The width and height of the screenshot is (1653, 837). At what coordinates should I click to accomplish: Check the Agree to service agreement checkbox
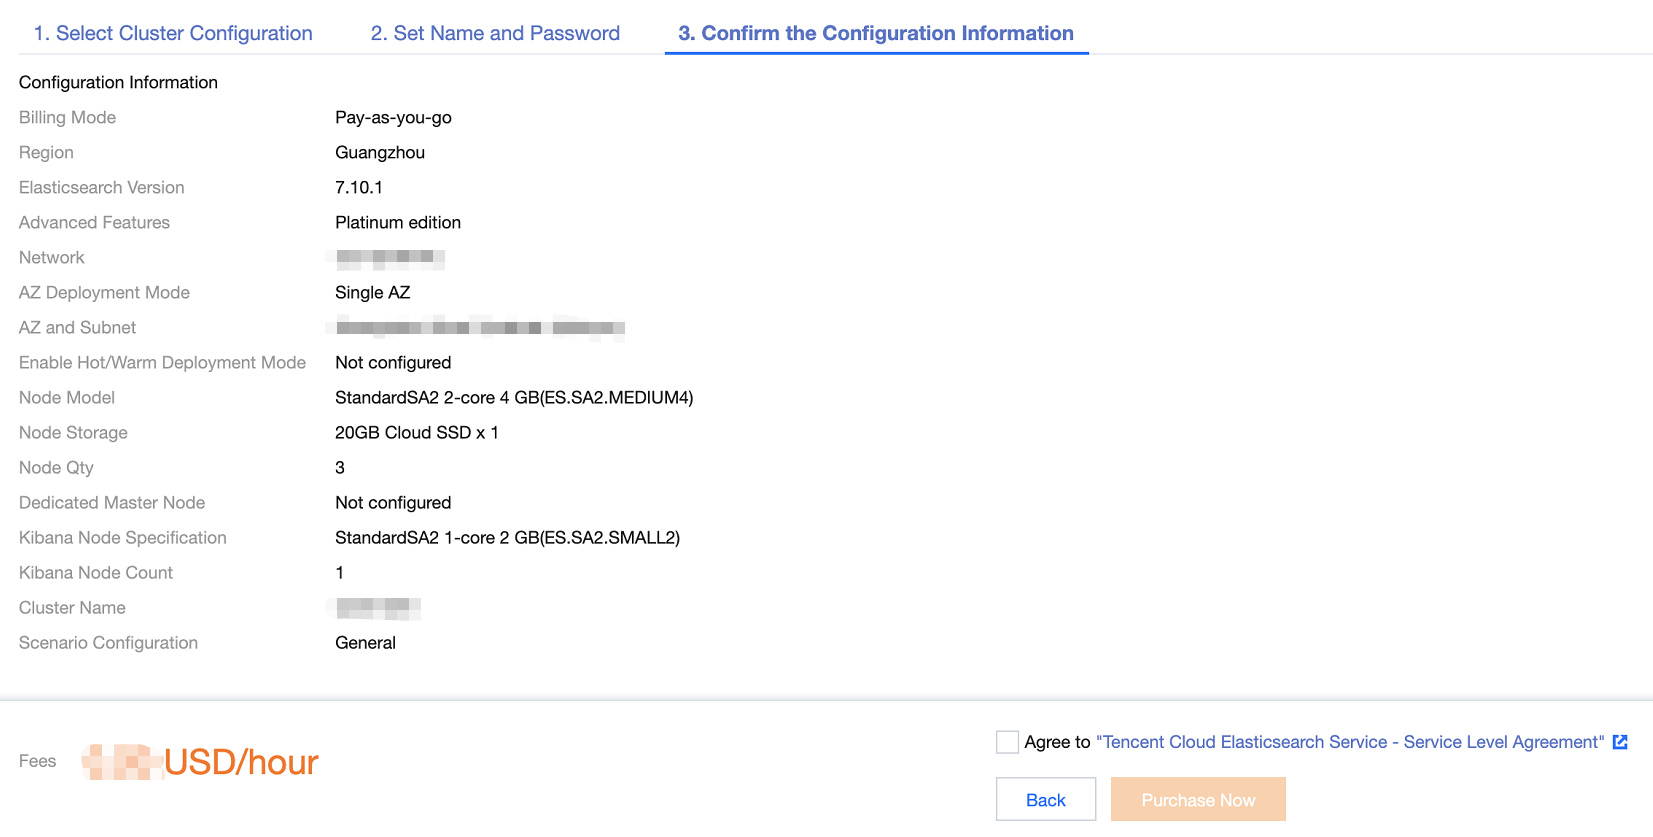1007,742
